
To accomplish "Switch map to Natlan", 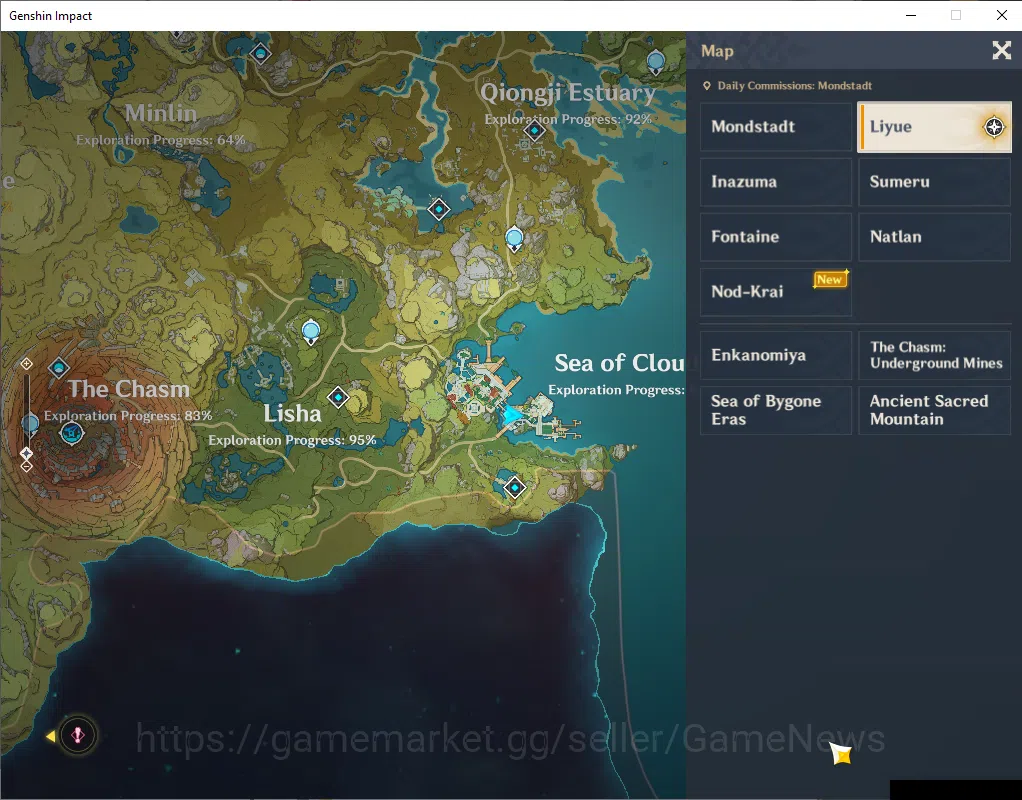I will click(934, 237).
